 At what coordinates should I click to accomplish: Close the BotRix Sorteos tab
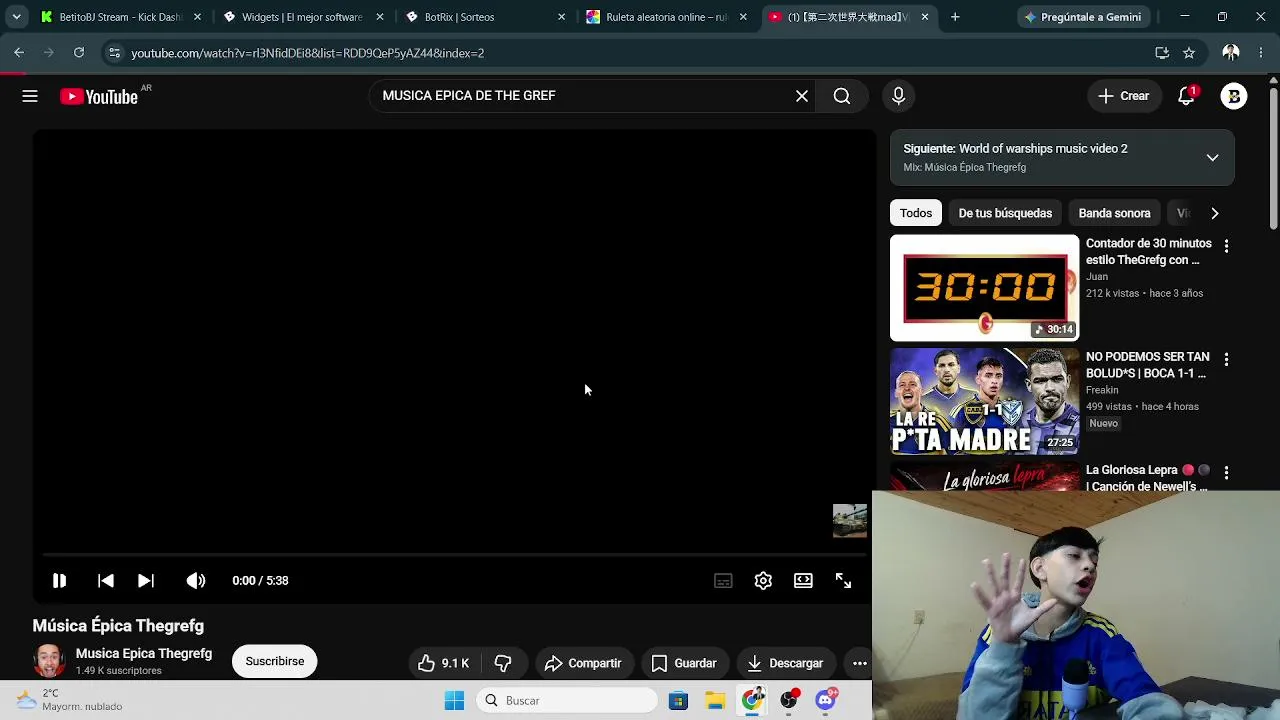coord(561,17)
